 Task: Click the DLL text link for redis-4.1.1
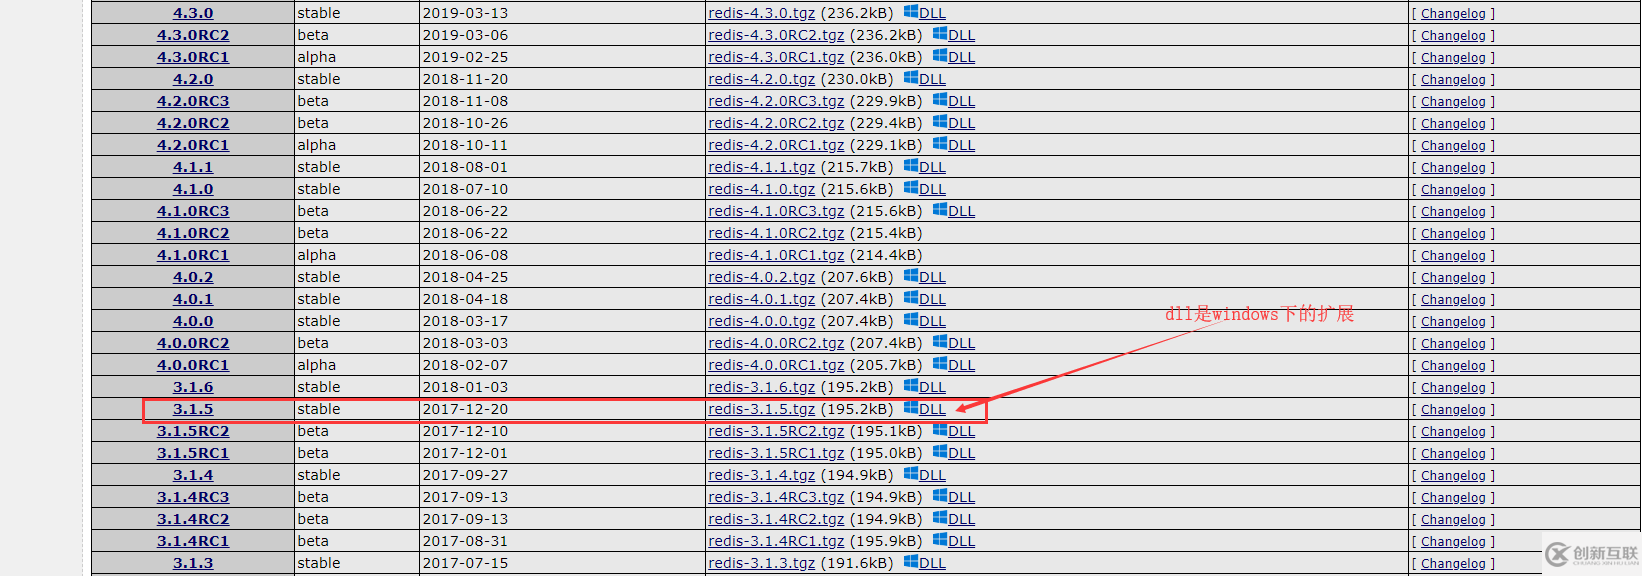click(932, 167)
